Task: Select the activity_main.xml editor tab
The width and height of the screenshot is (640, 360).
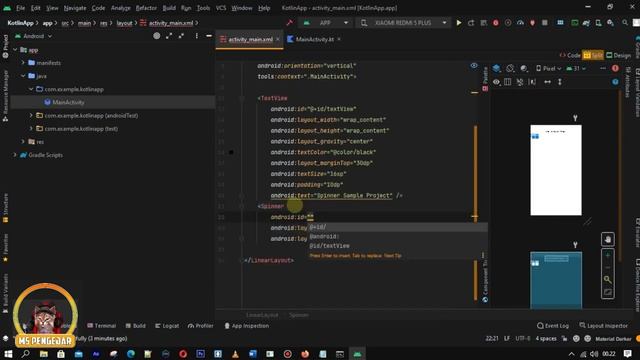Action: click(250, 39)
